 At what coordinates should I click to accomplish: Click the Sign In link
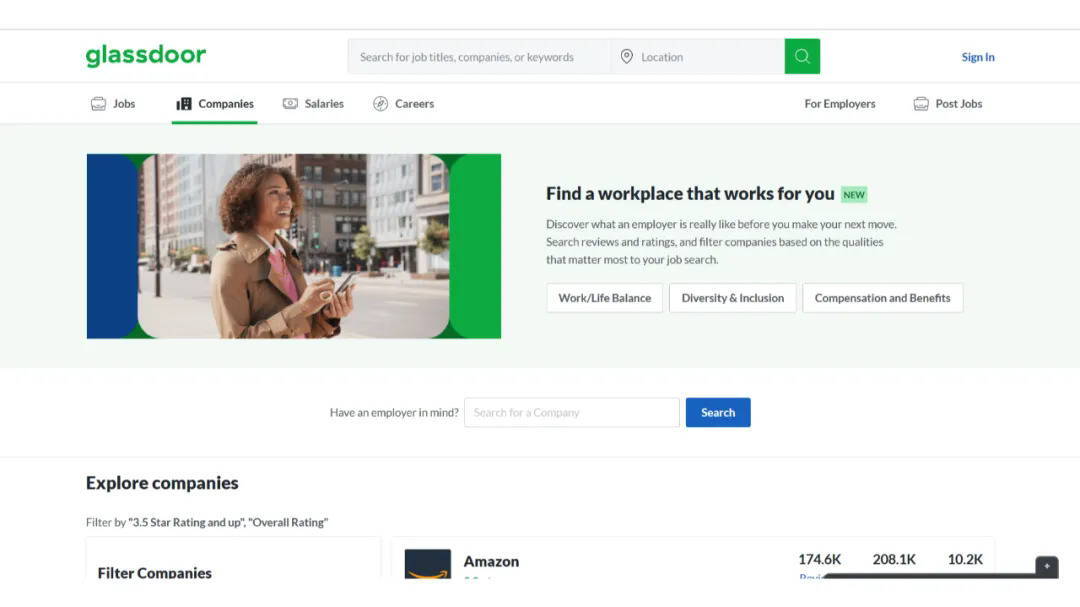point(977,57)
